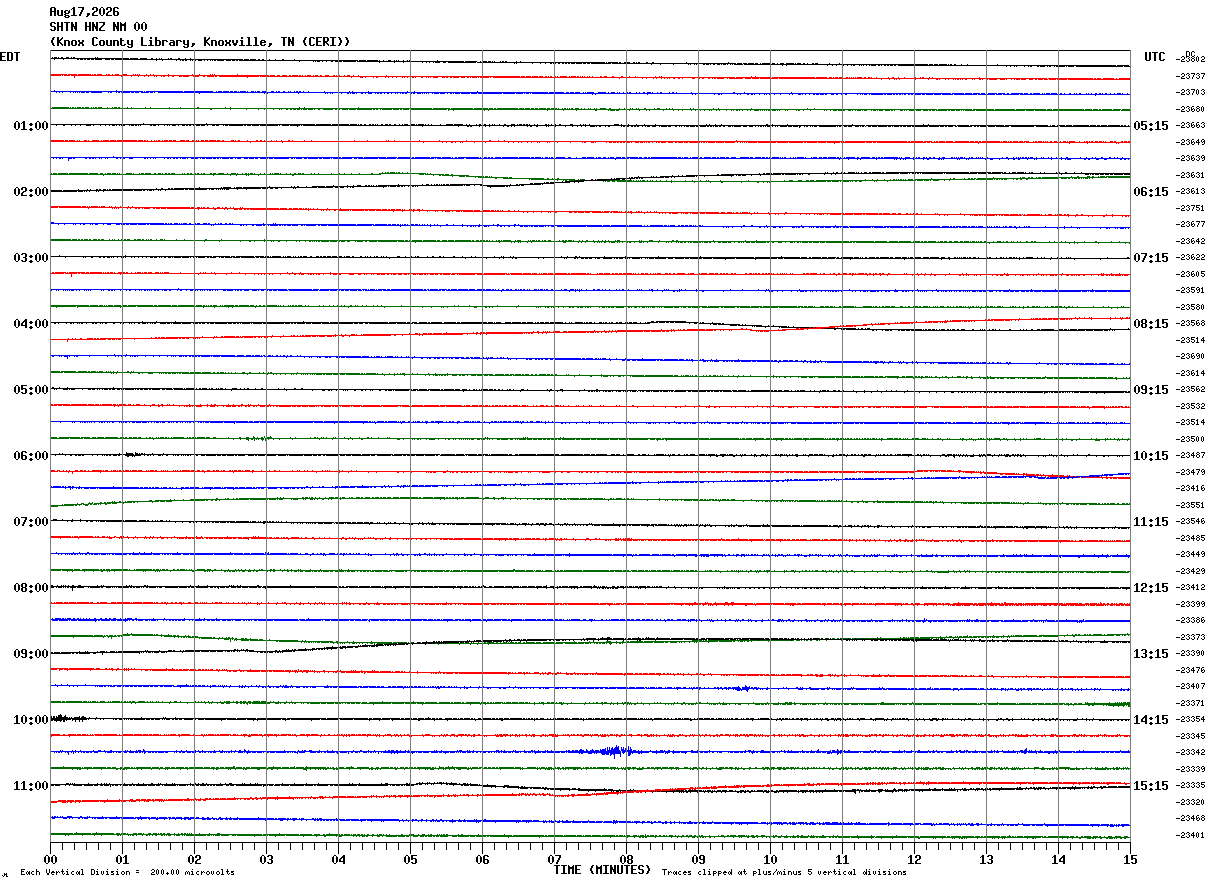Click the station code line 'SHTN HNZ NM 00'
This screenshot has width=1210, height=886.
tap(99, 27)
